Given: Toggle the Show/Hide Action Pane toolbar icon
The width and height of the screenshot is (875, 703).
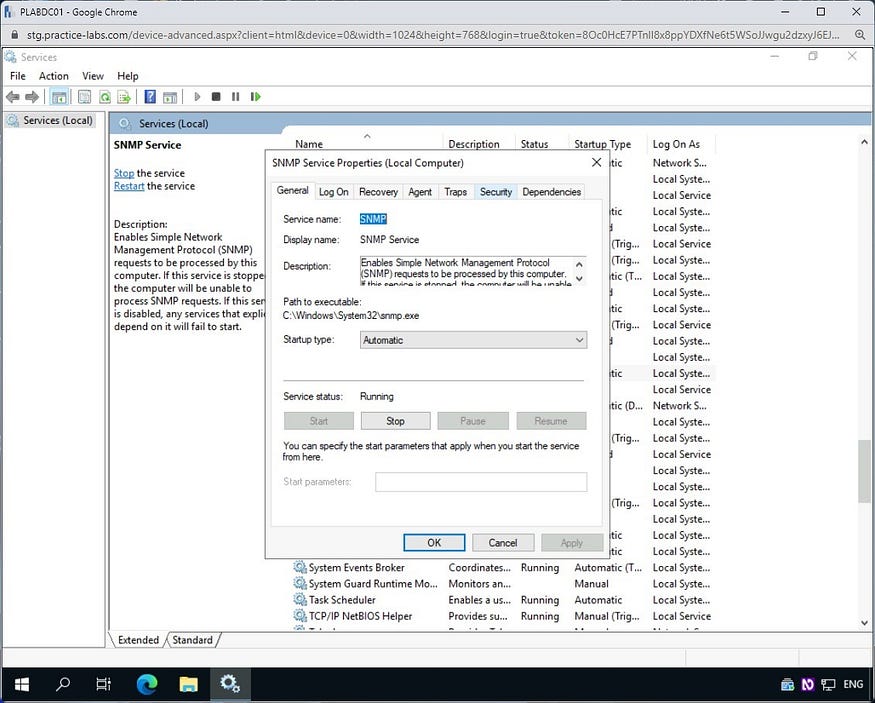Looking at the screenshot, I should coord(170,97).
